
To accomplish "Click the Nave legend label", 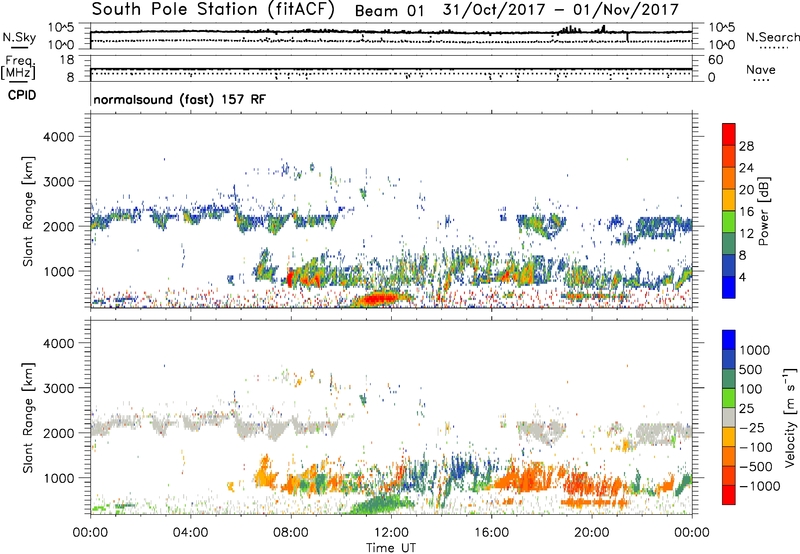I will [x=761, y=70].
